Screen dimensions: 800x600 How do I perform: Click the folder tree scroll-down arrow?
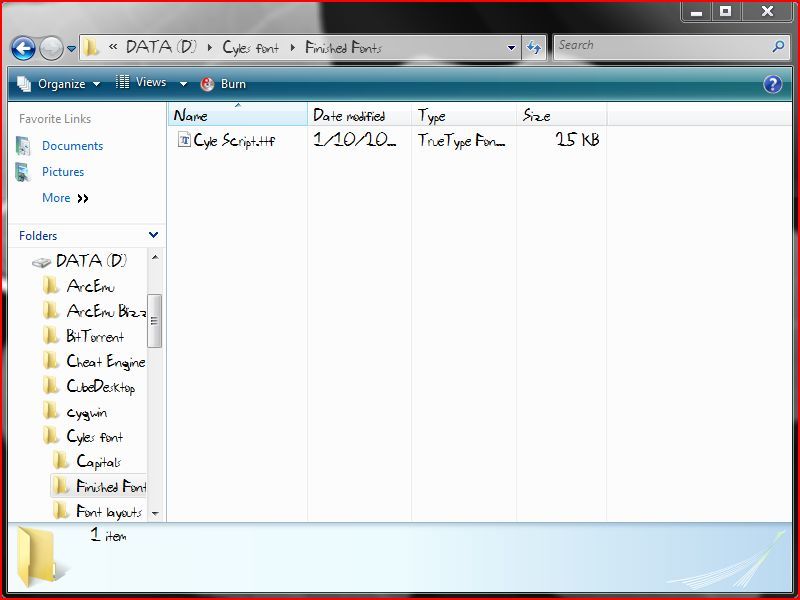click(155, 513)
